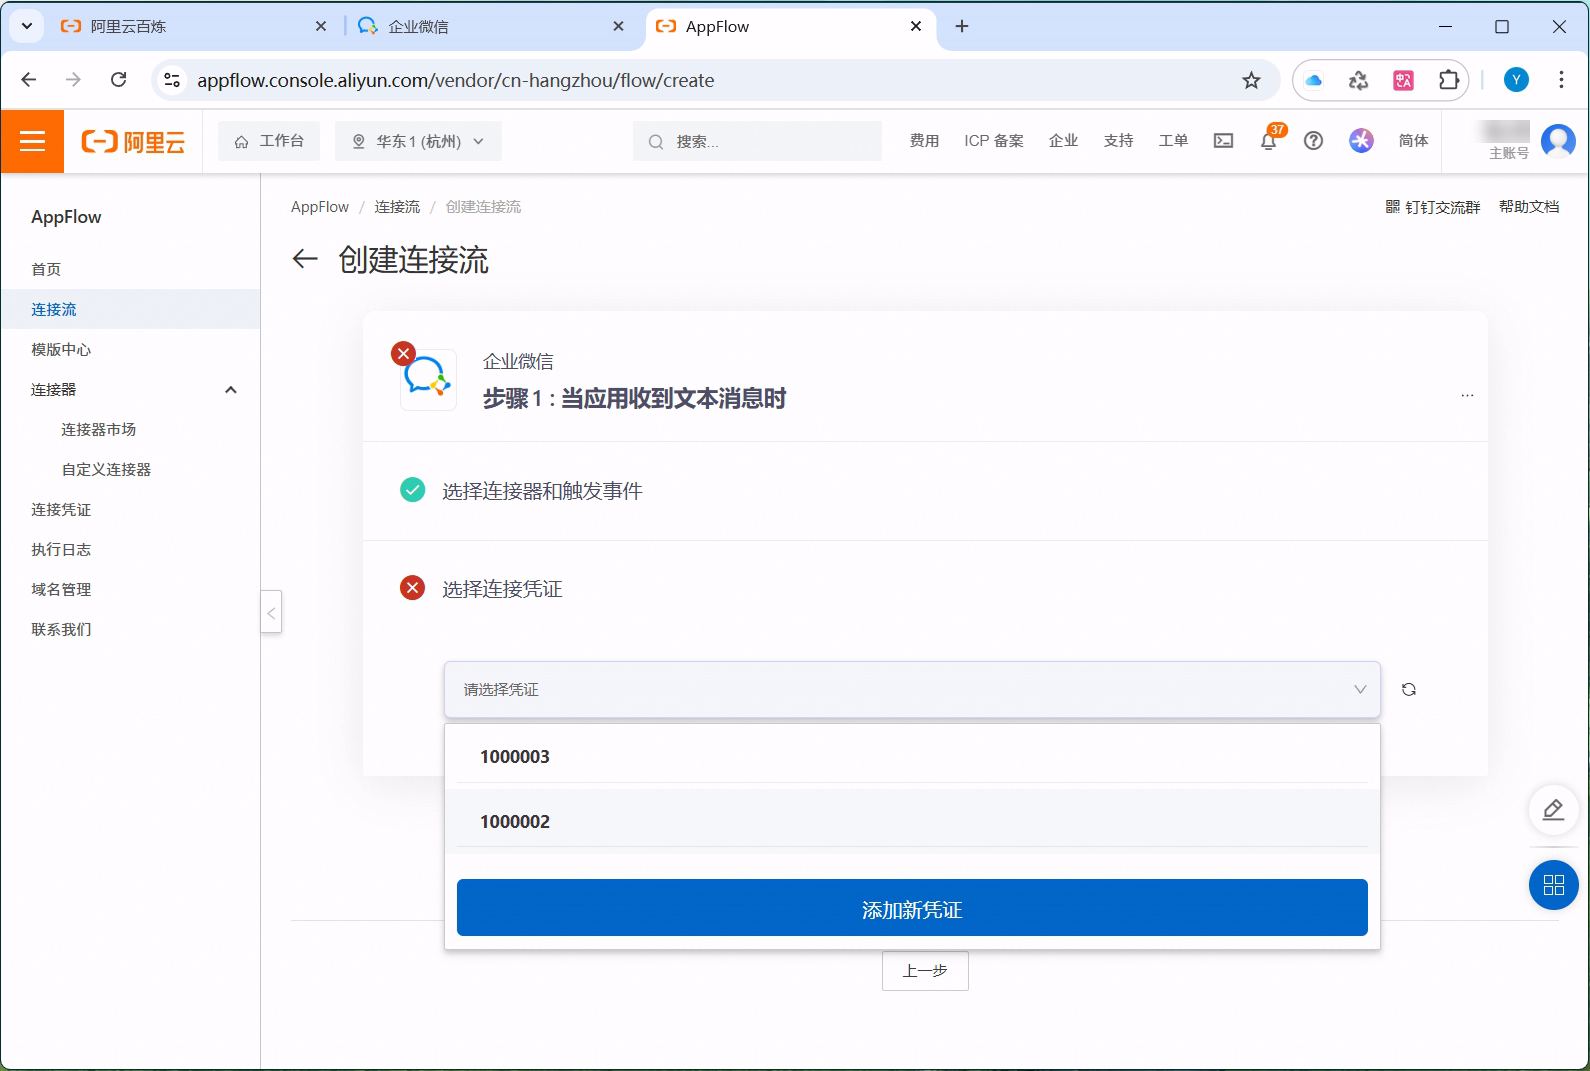This screenshot has width=1590, height=1071.
Task: Click the cloud extension icon
Action: click(1314, 81)
